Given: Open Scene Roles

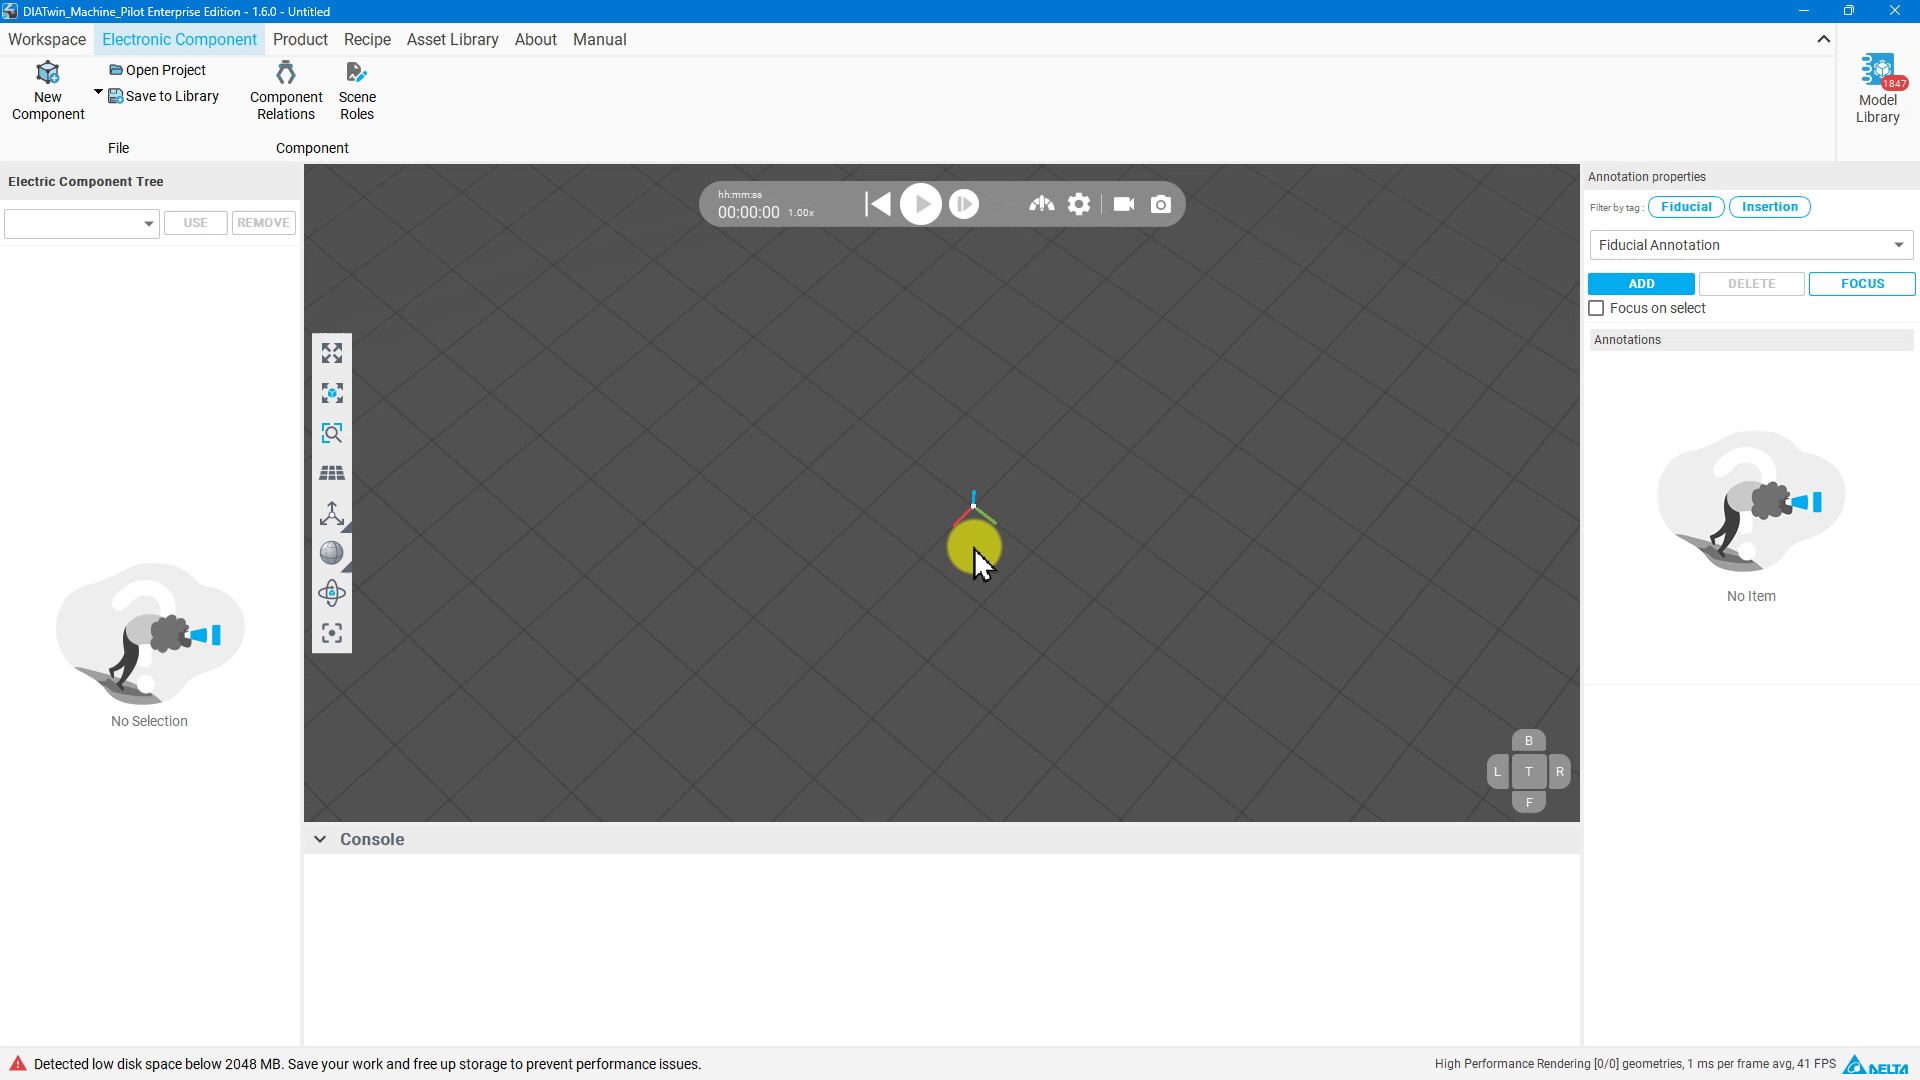Looking at the screenshot, I should point(357,90).
